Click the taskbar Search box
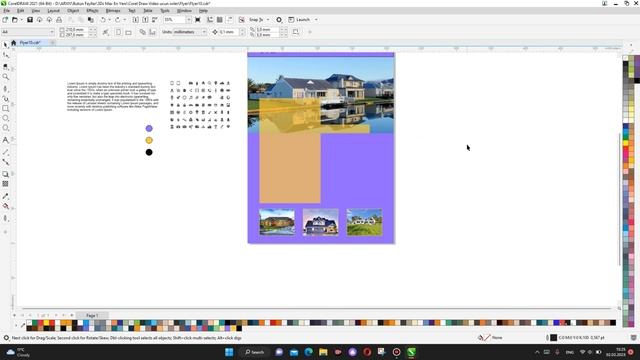This screenshot has width=640, height=360. pyautogui.click(x=255, y=352)
